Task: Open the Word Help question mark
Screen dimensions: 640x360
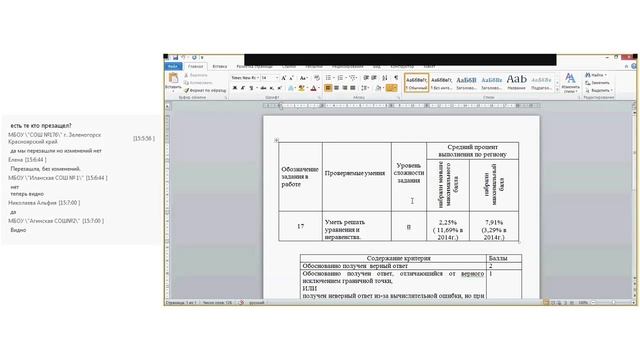Action: [x=634, y=66]
